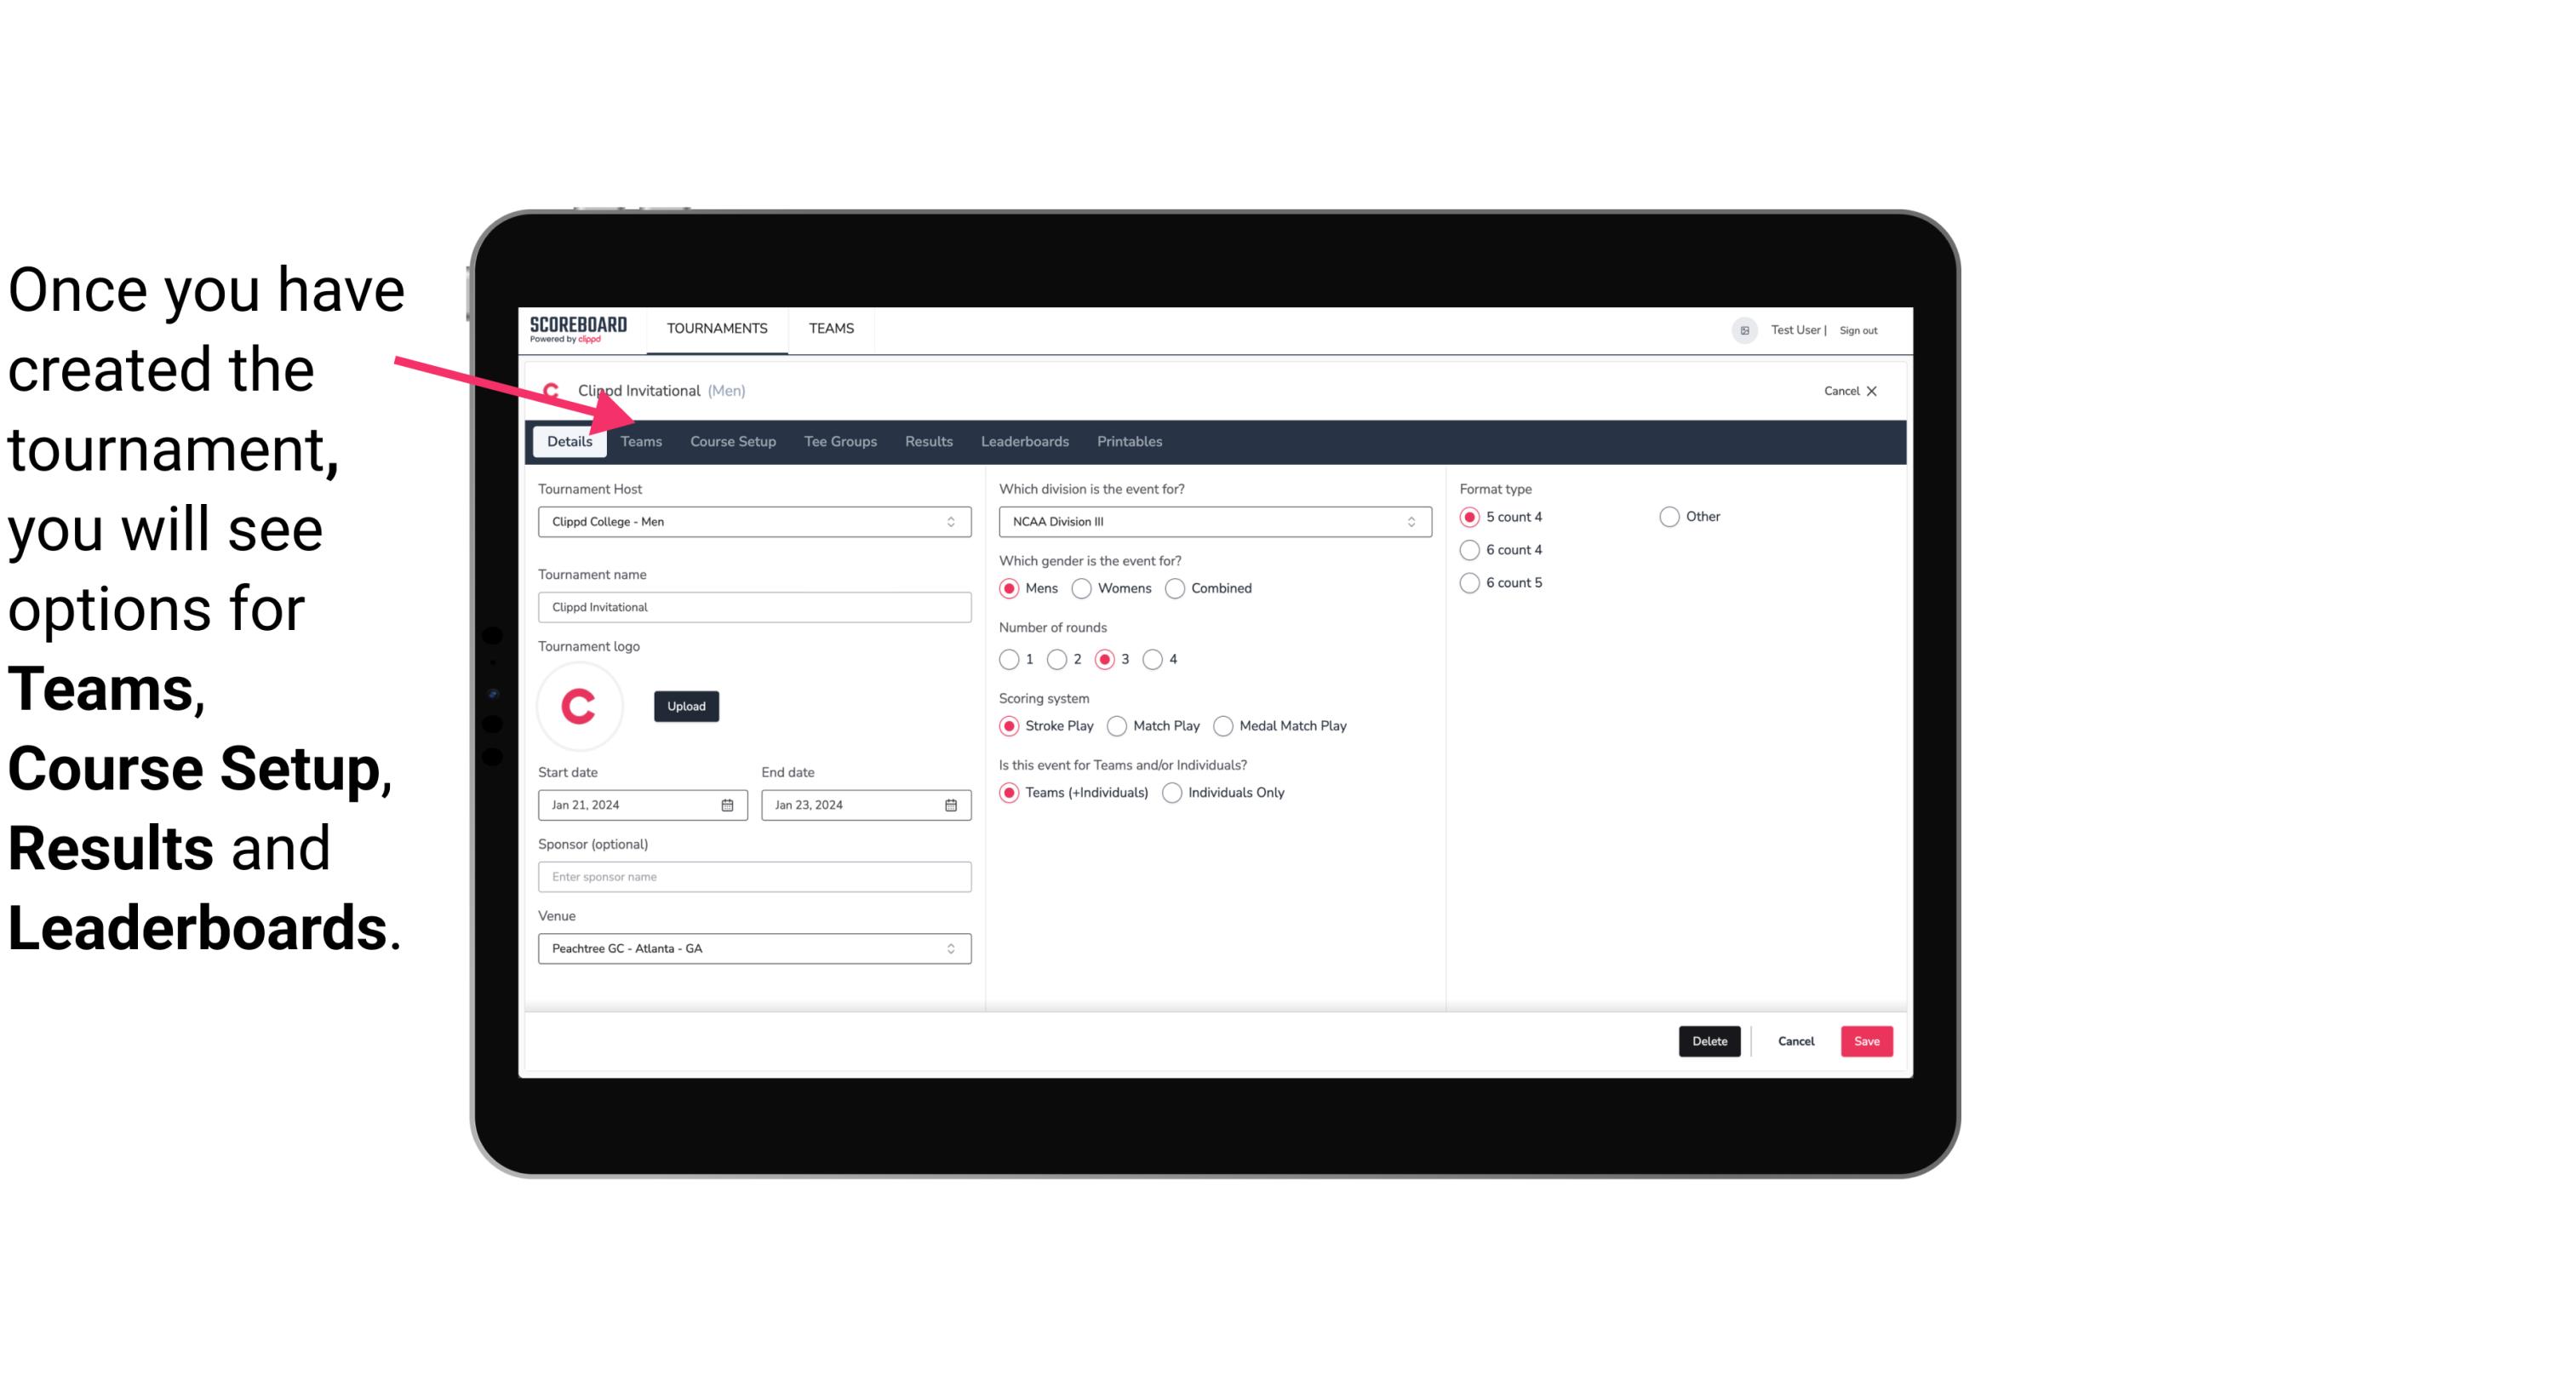Select Match Play scoring system
Viewport: 2576px width, 1386px height.
point(1116,725)
